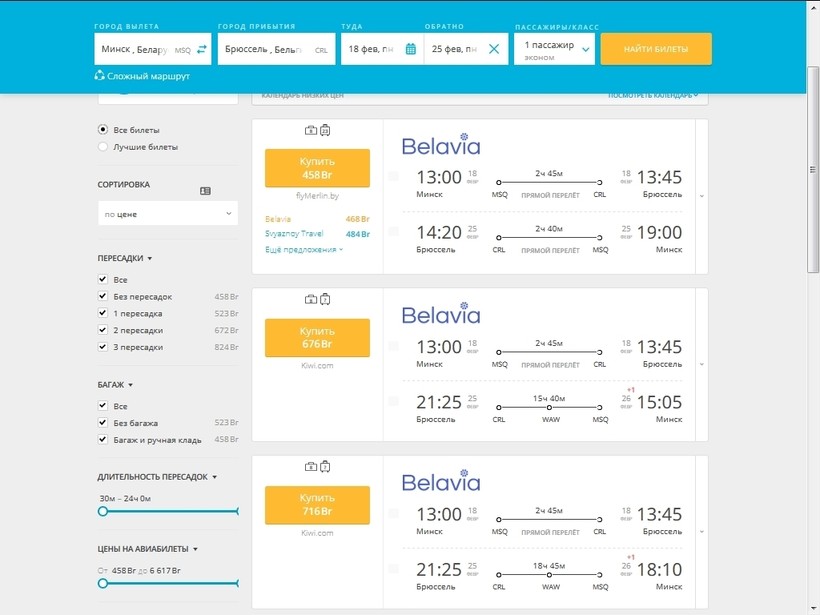
Task: Click the Найти билеты search button
Action: (656, 49)
